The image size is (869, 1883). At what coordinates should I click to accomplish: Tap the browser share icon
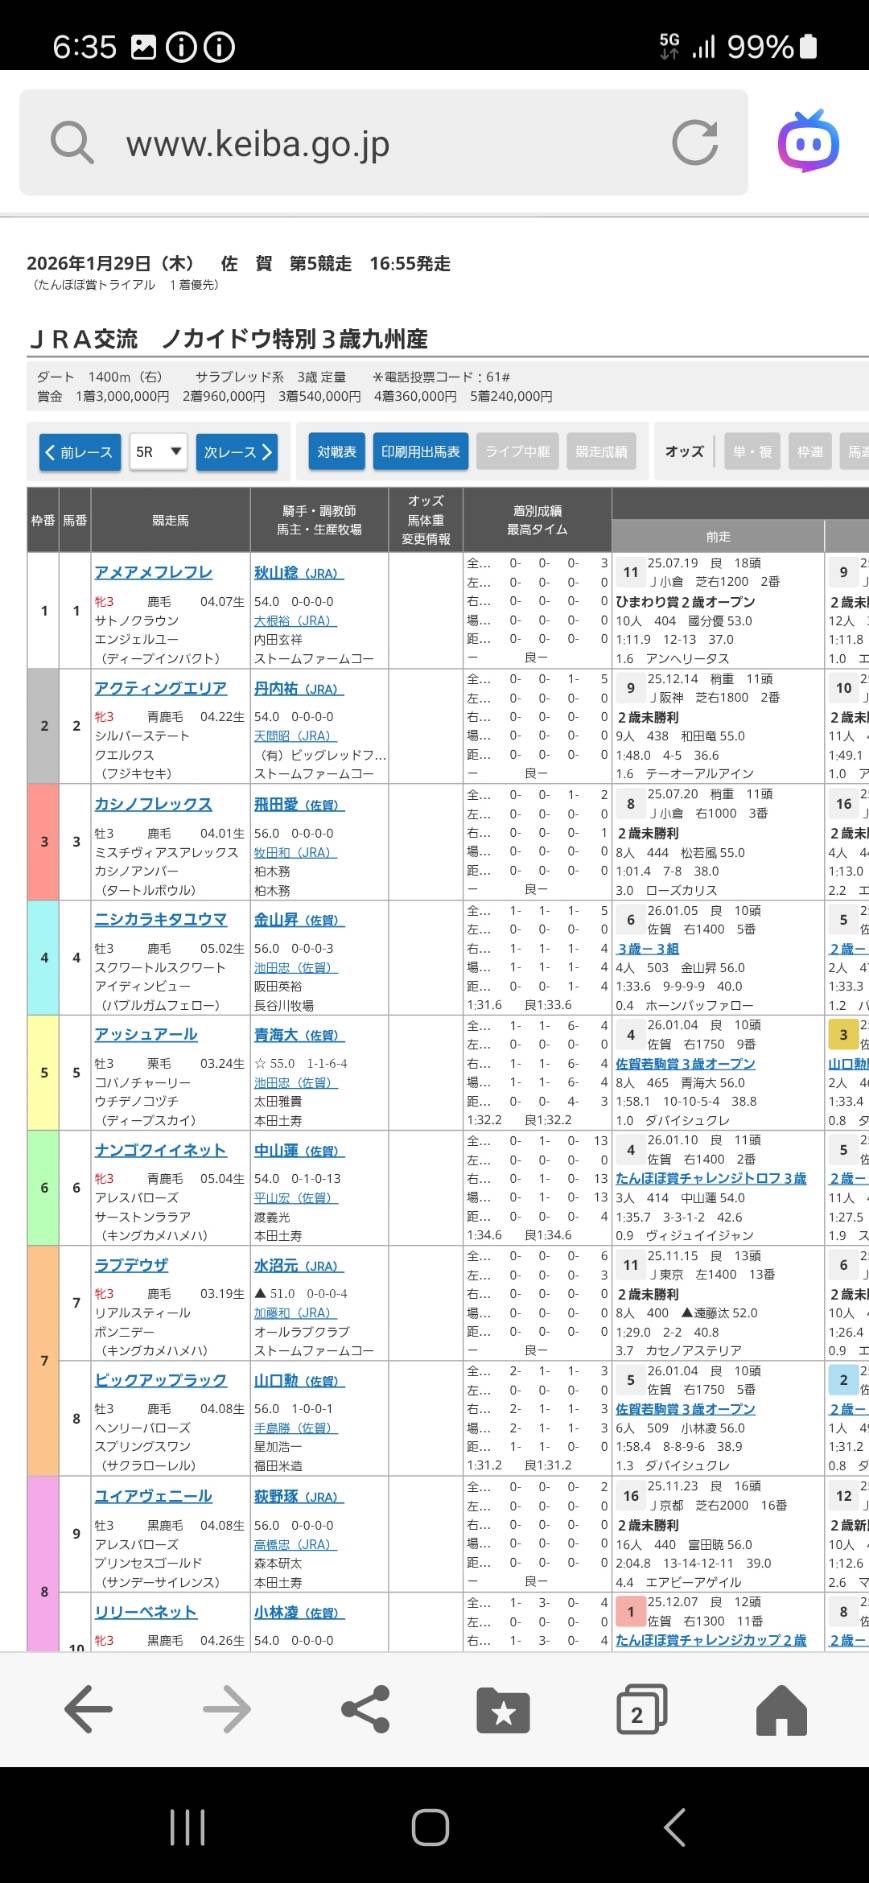tap(365, 1709)
